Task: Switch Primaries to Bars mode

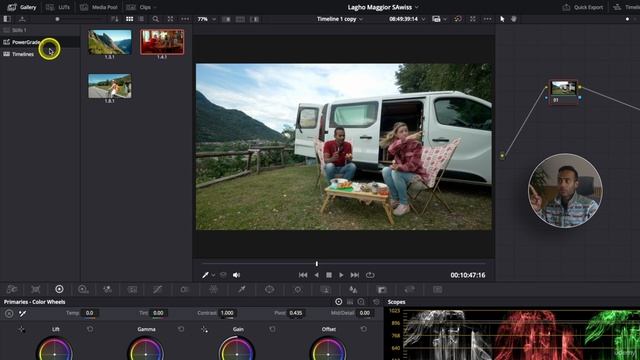Action: [x=350, y=302]
